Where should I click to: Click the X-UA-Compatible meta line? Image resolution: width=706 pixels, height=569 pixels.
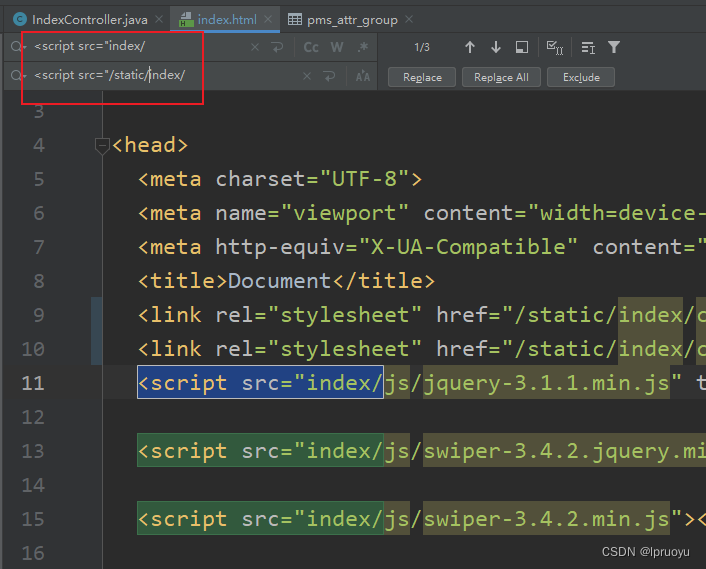point(422,247)
